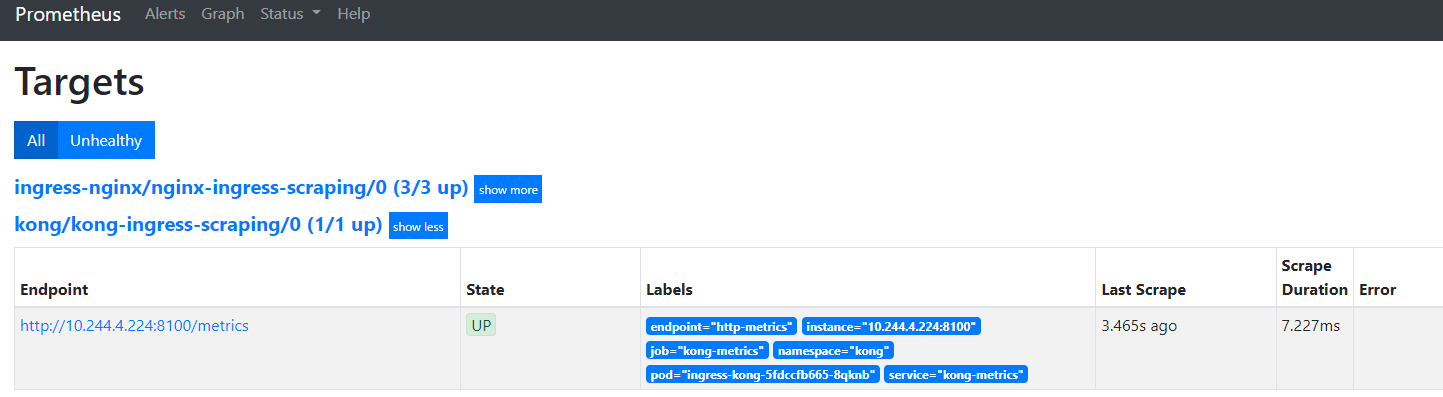Click the Prometheus brand logo text
The width and height of the screenshot is (1443, 397).
[68, 14]
